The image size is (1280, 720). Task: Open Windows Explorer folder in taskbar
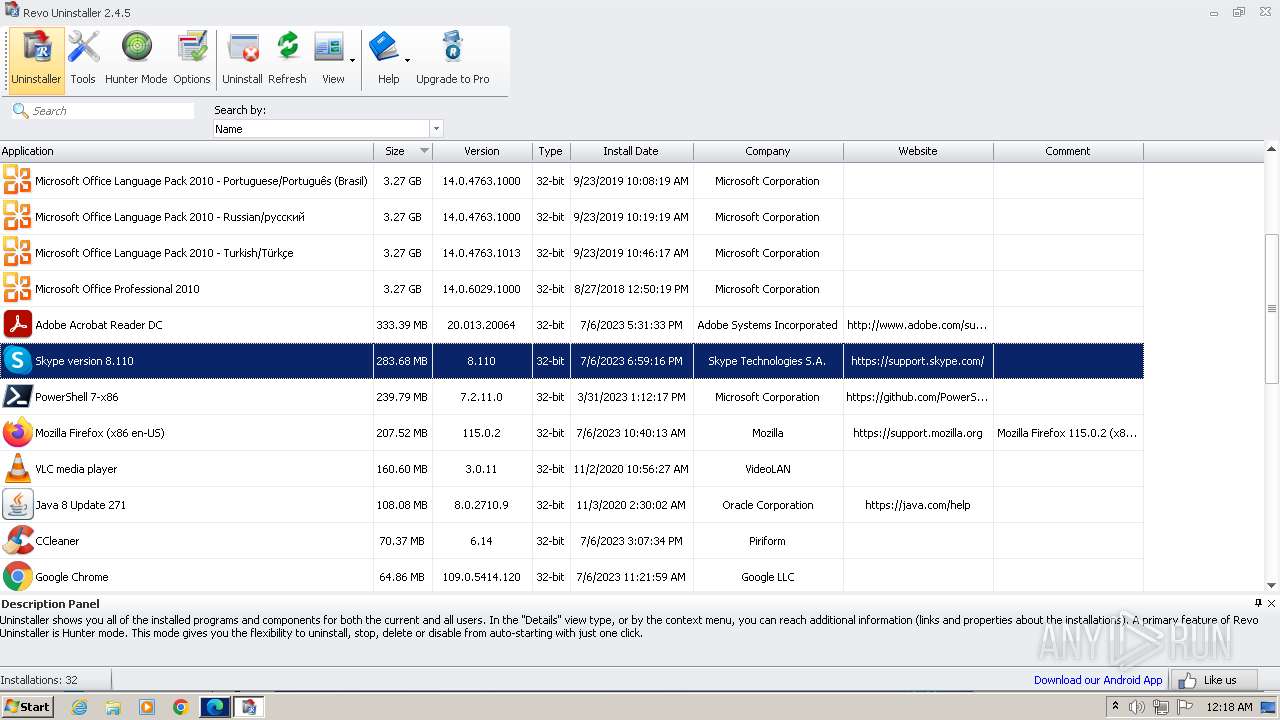[x=113, y=707]
